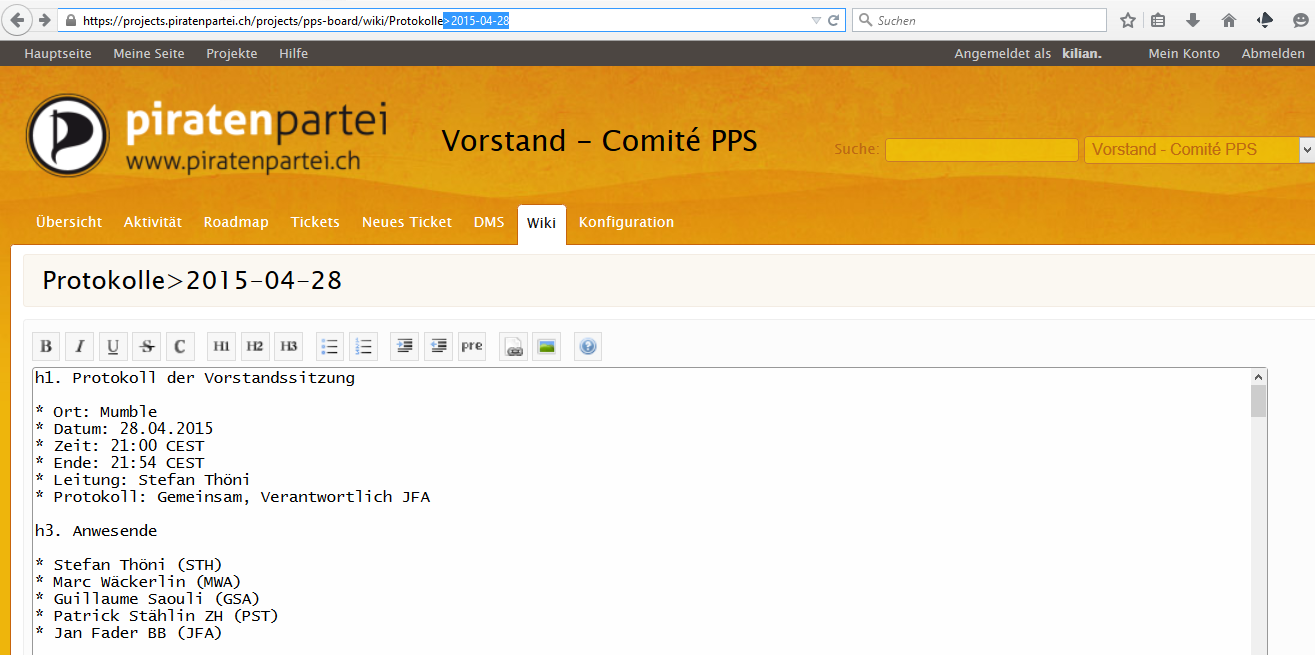Insert wiki page link
This screenshot has width=1315, height=655.
pyautogui.click(x=513, y=347)
